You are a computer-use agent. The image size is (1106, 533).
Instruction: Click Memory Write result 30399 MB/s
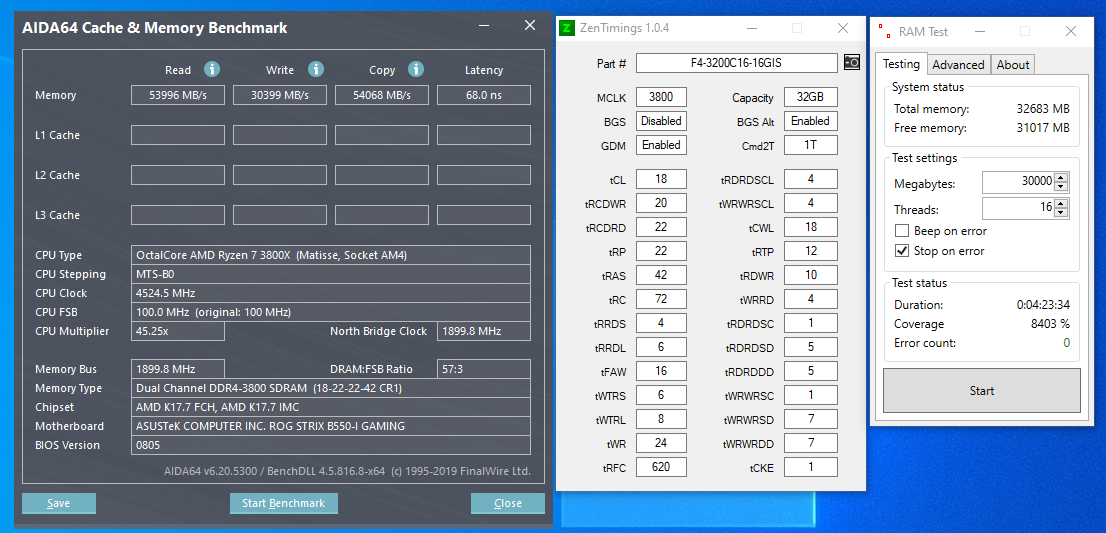[280, 95]
